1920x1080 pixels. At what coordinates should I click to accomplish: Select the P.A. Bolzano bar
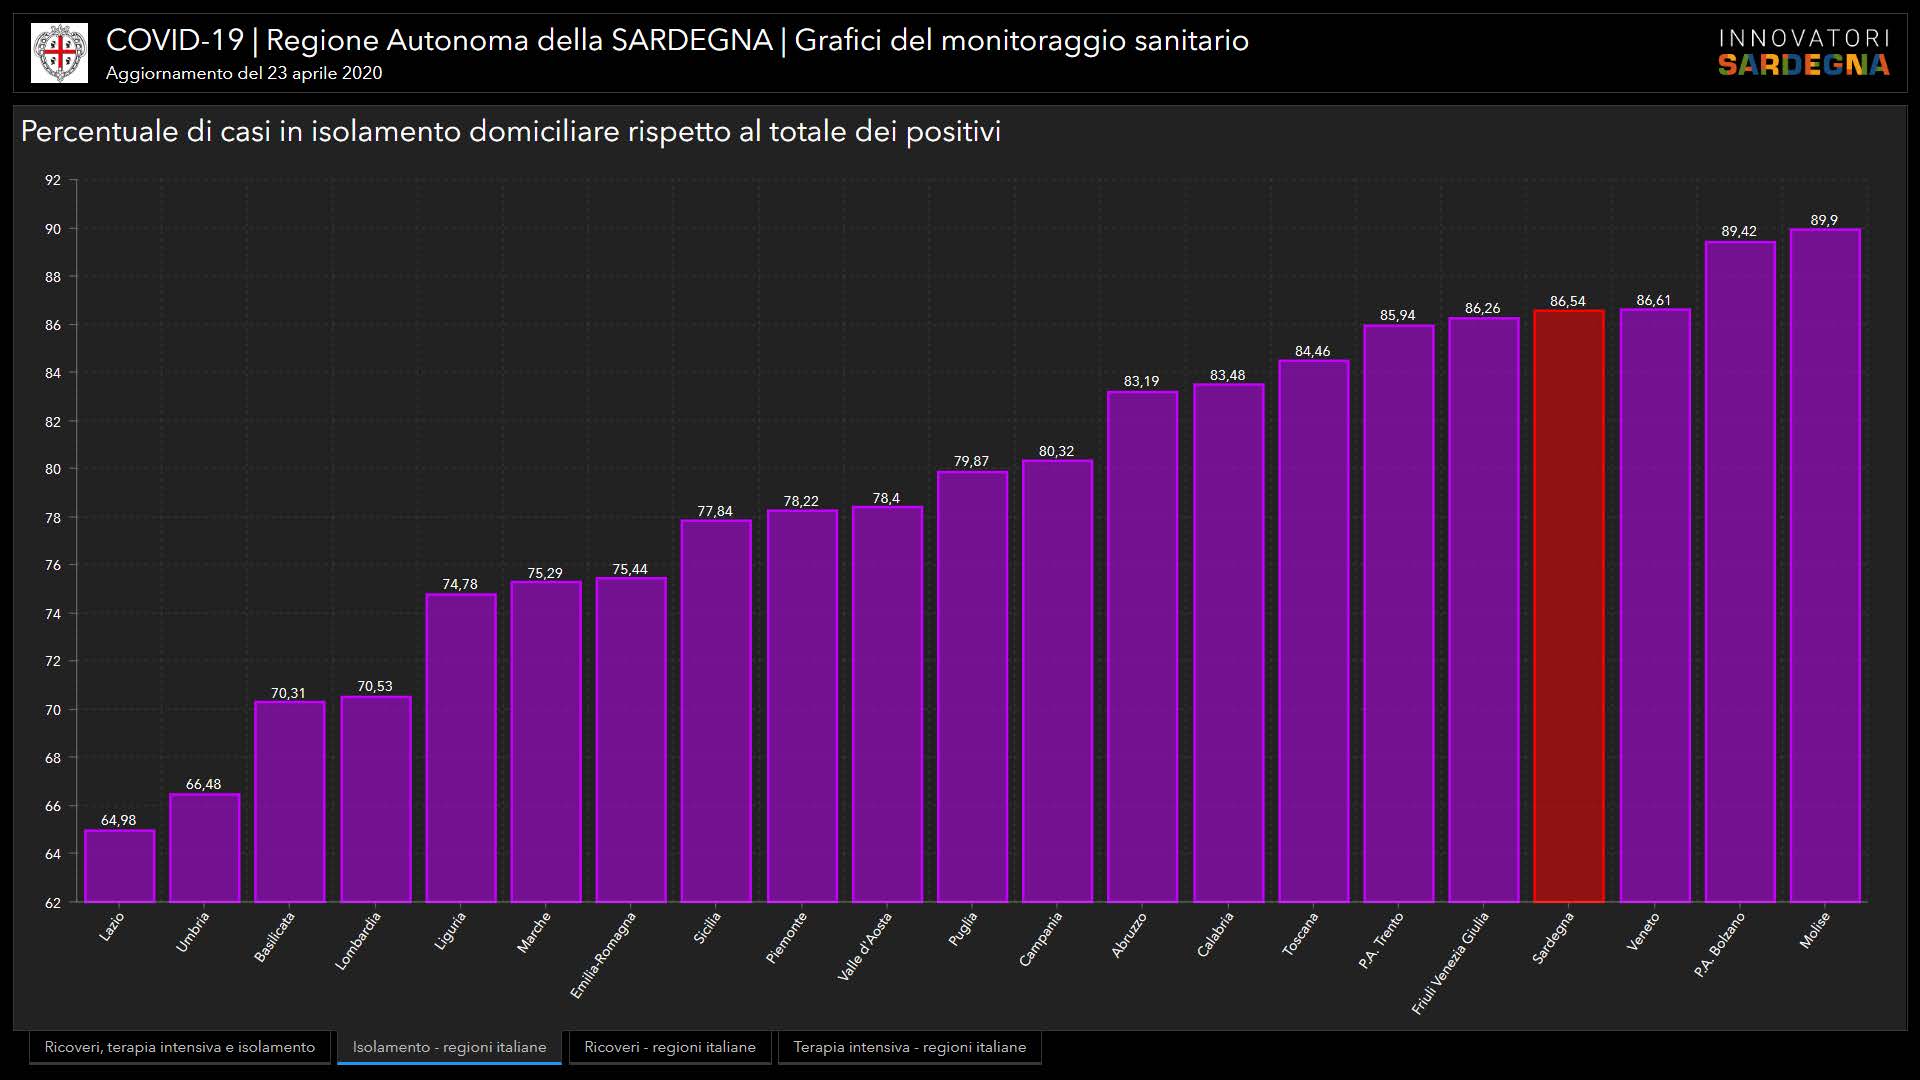click(x=1739, y=572)
